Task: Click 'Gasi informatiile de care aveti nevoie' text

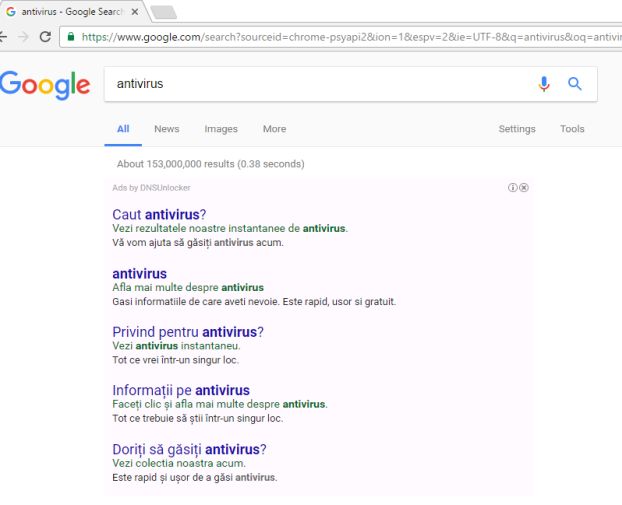Action: tap(196, 302)
